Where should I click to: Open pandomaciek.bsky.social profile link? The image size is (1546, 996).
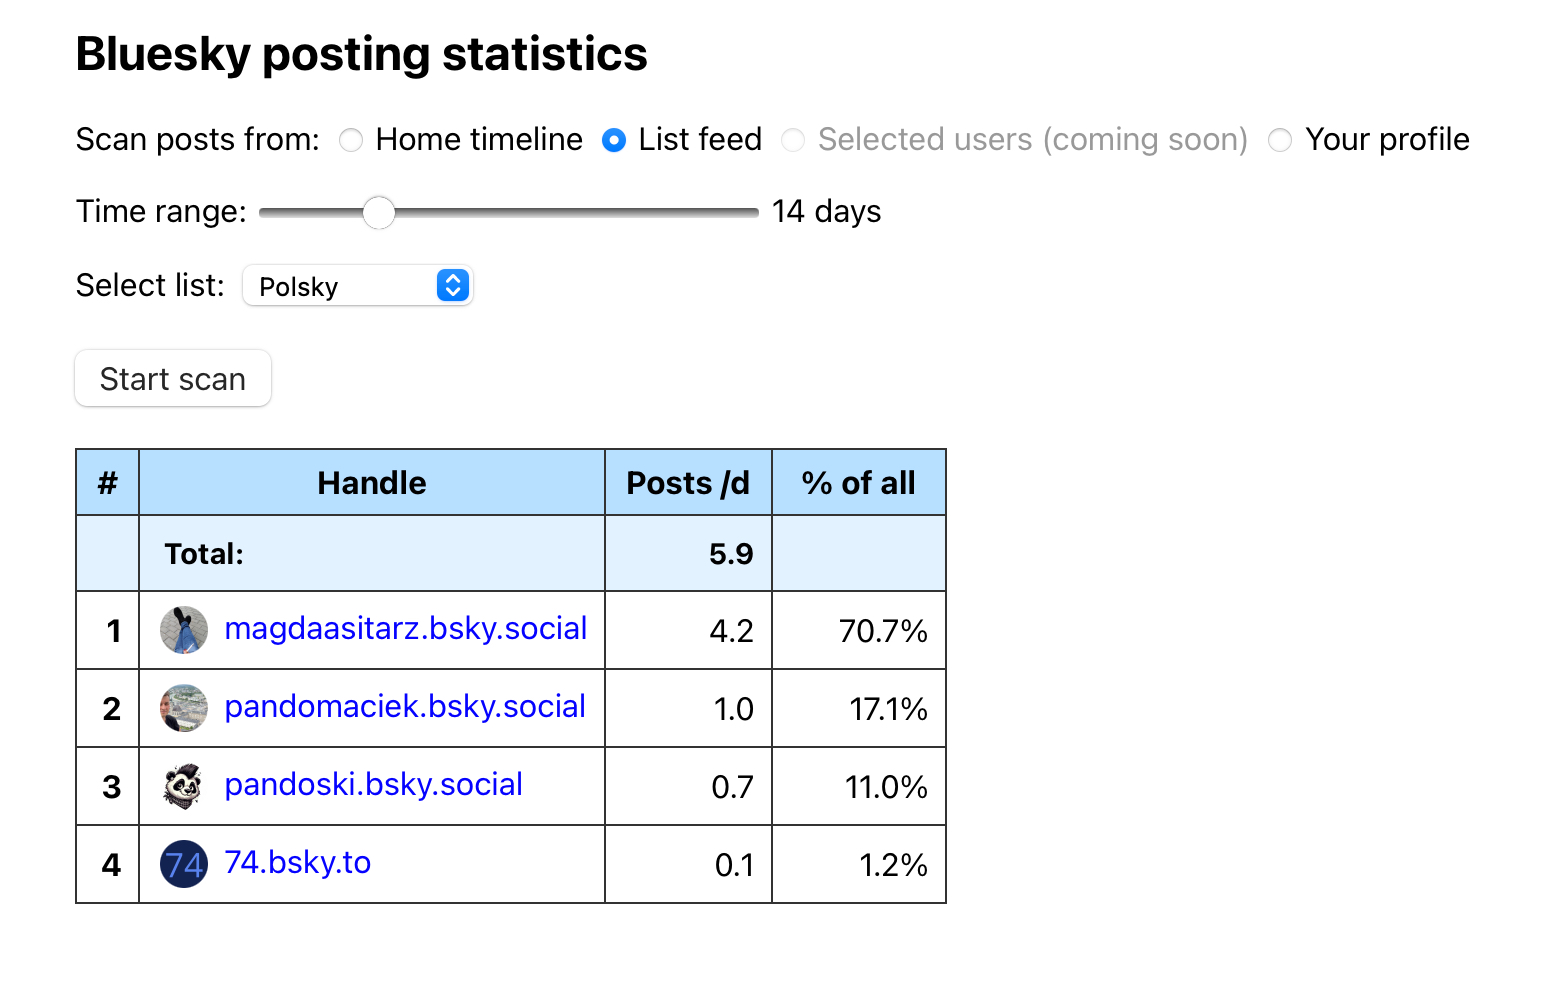pos(404,706)
